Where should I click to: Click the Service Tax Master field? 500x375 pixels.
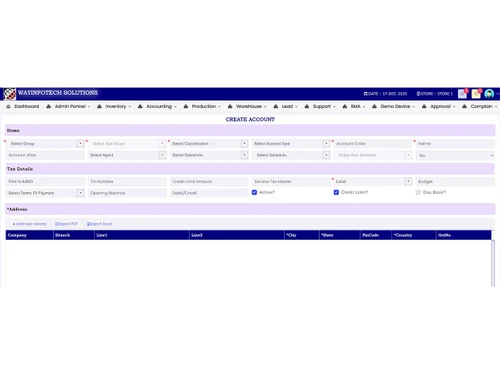click(291, 181)
